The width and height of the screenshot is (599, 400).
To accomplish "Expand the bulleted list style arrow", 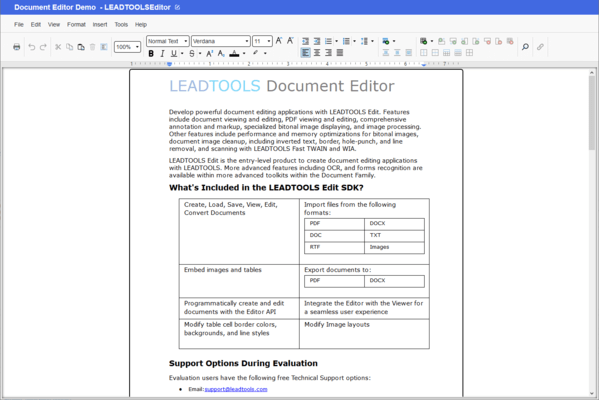I will point(337,41).
